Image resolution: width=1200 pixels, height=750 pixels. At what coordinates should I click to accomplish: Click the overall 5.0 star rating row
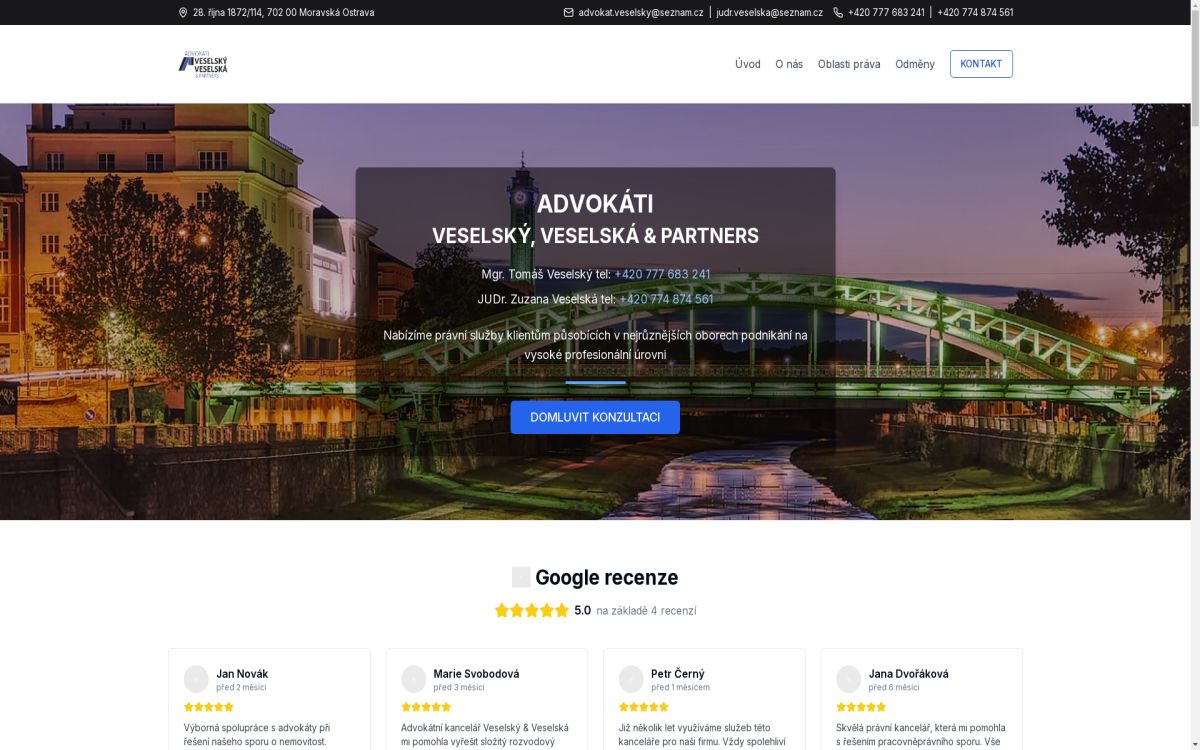[x=531, y=608]
